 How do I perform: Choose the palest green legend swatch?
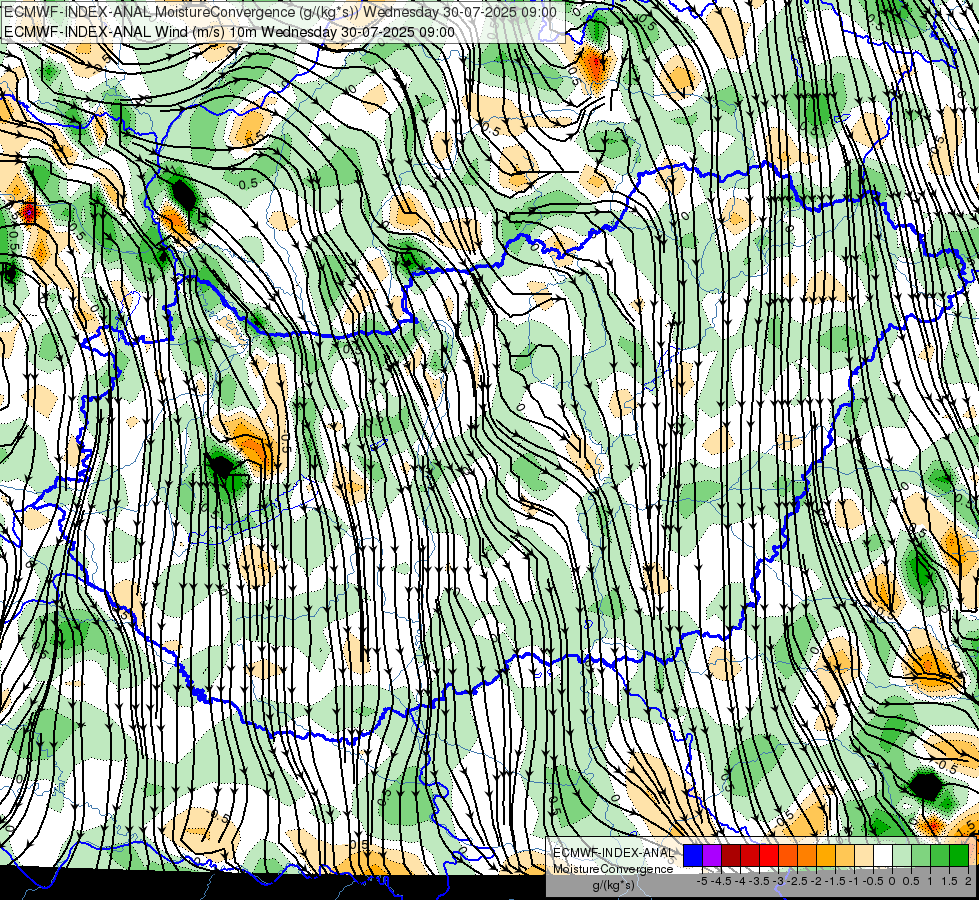click(x=902, y=855)
